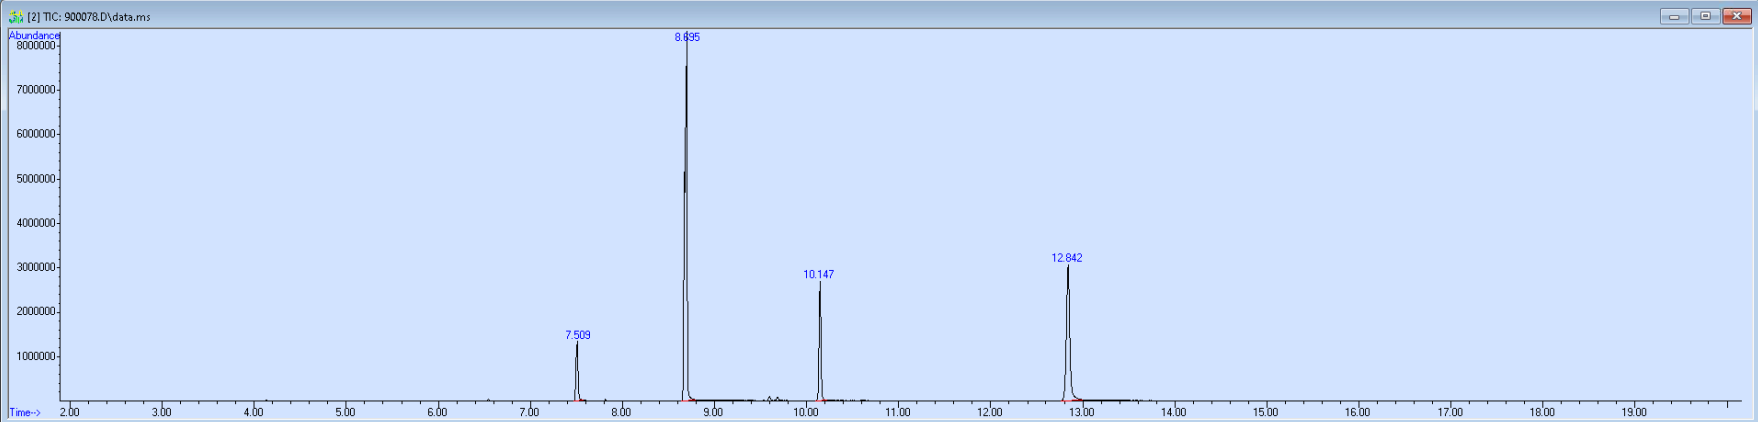The height and width of the screenshot is (422, 1758).
Task: Click the 8000000 abundance tick value
Action: [36, 45]
